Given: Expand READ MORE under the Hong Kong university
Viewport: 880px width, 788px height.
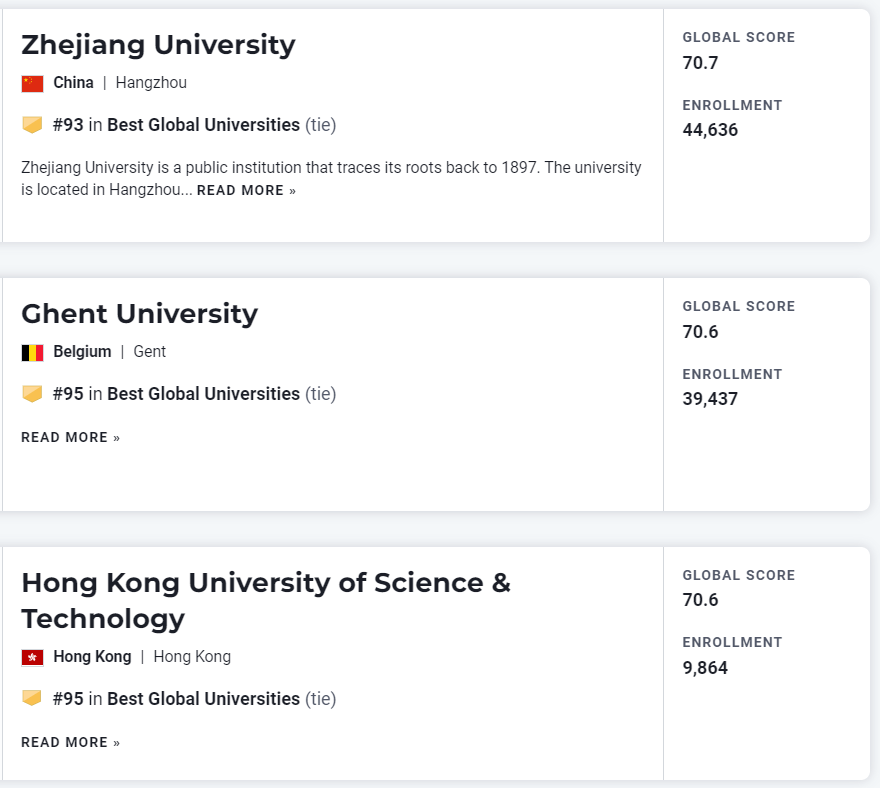Looking at the screenshot, I should (70, 742).
